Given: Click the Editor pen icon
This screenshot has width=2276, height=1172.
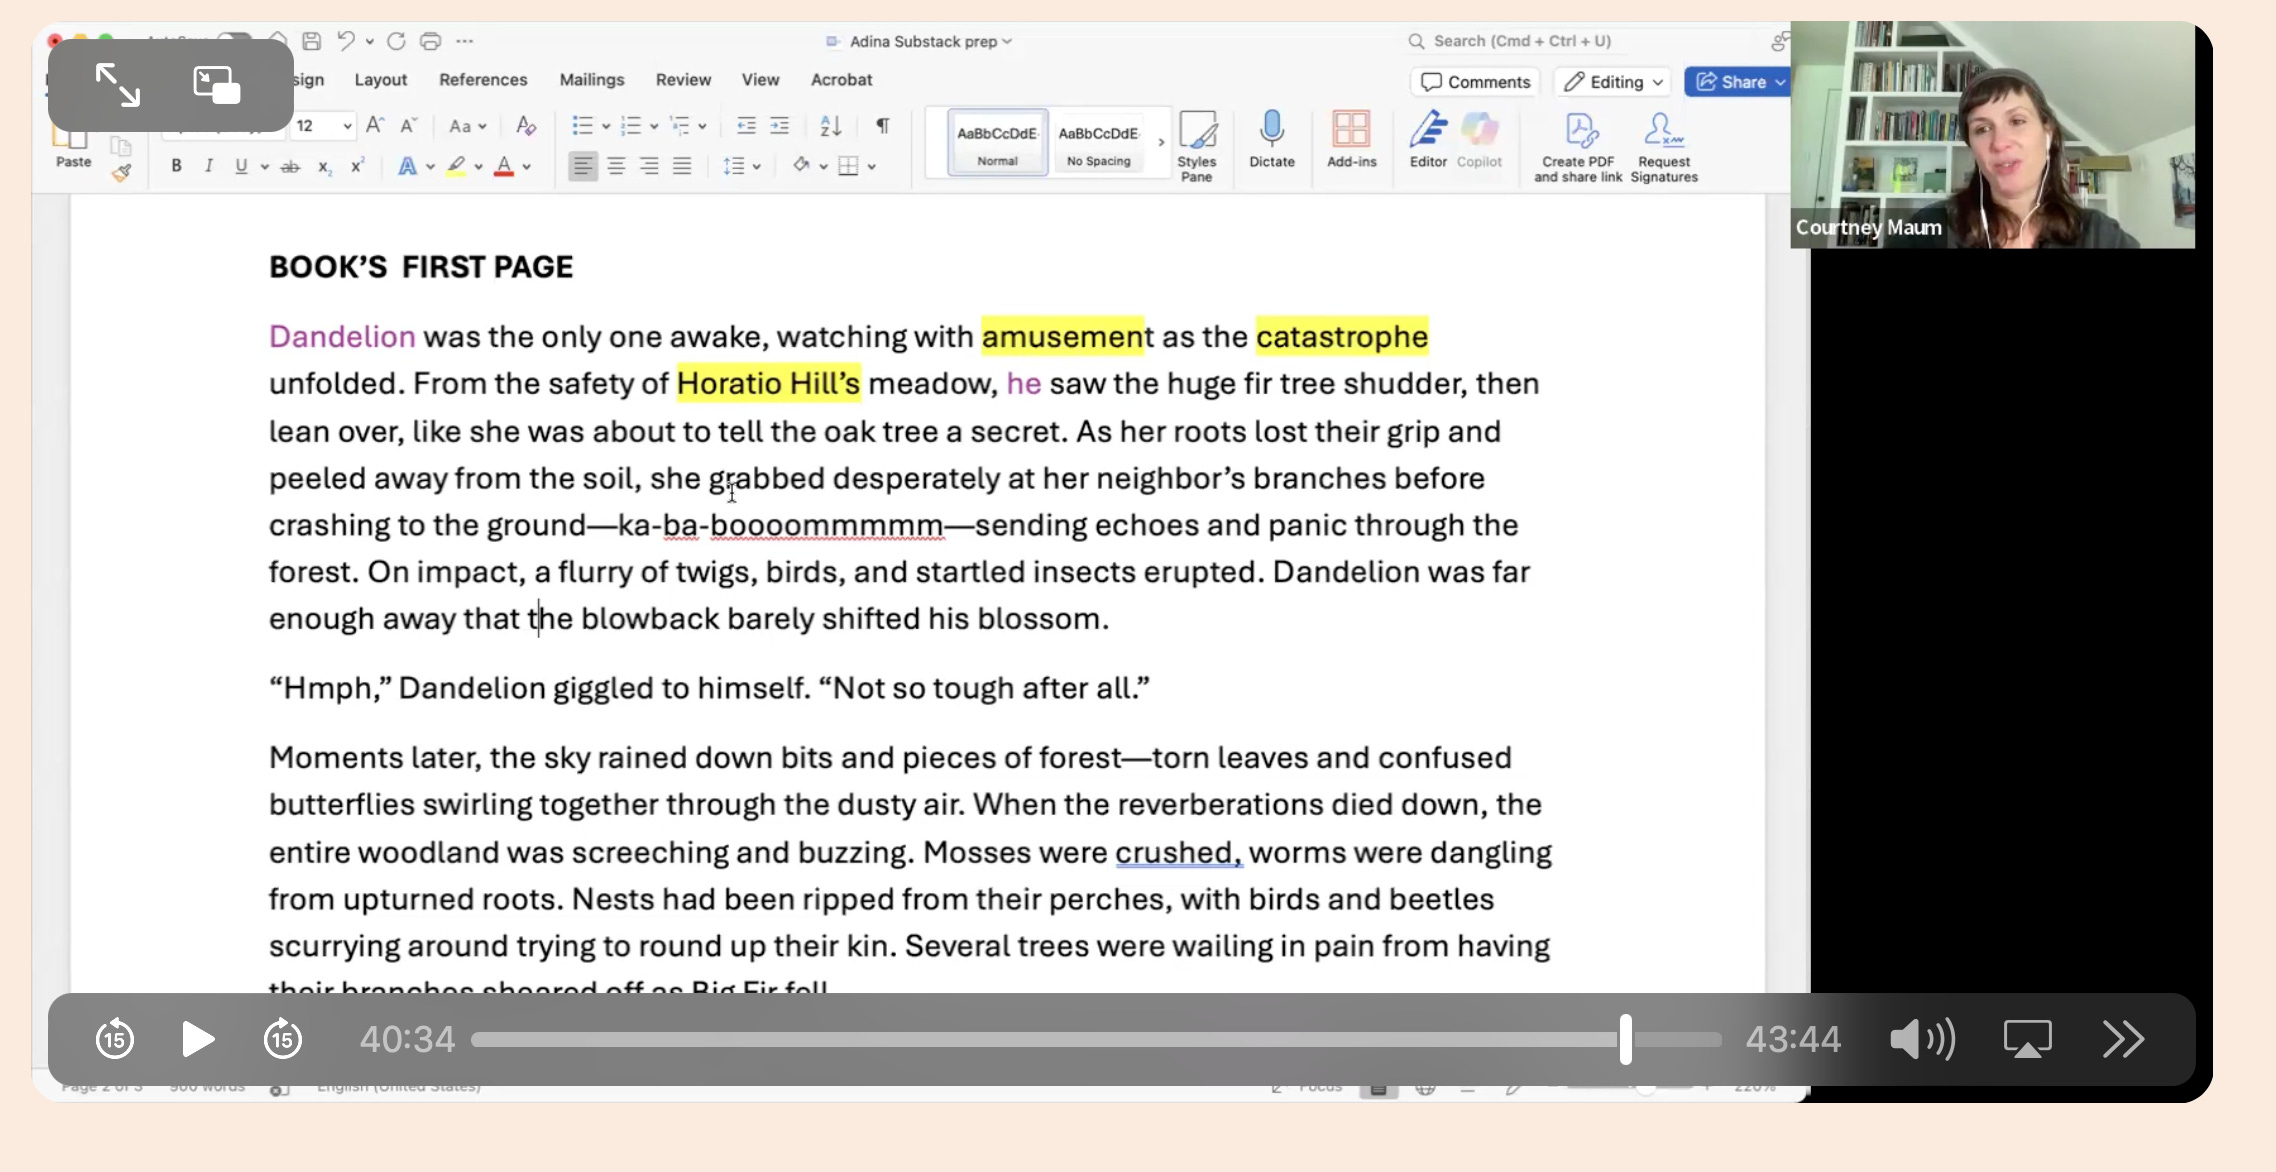Looking at the screenshot, I should (1428, 138).
